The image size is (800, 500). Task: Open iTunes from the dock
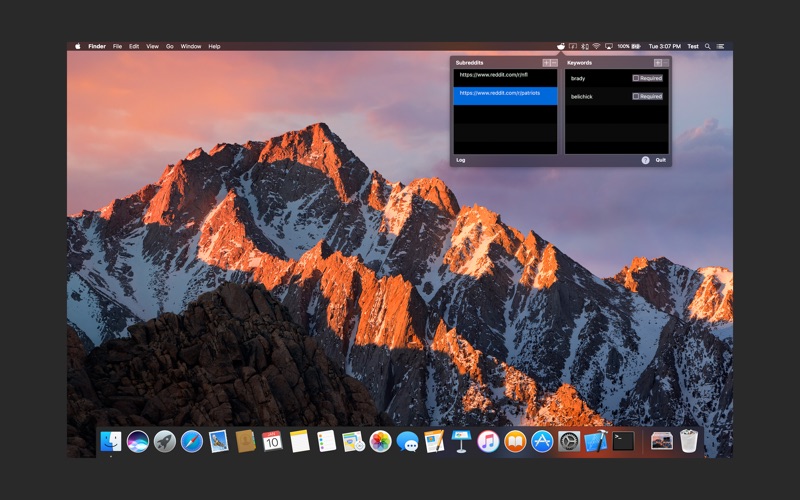(488, 441)
